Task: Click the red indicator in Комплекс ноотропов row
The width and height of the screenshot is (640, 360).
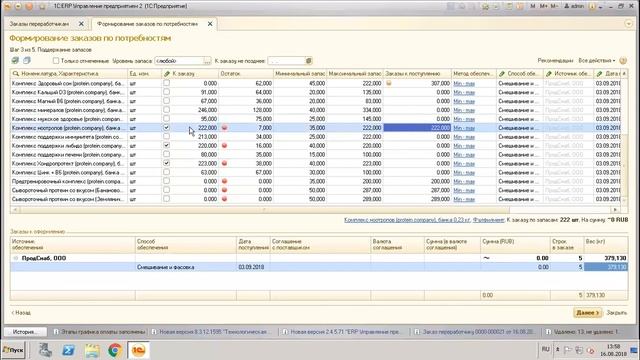Action: 224,128
